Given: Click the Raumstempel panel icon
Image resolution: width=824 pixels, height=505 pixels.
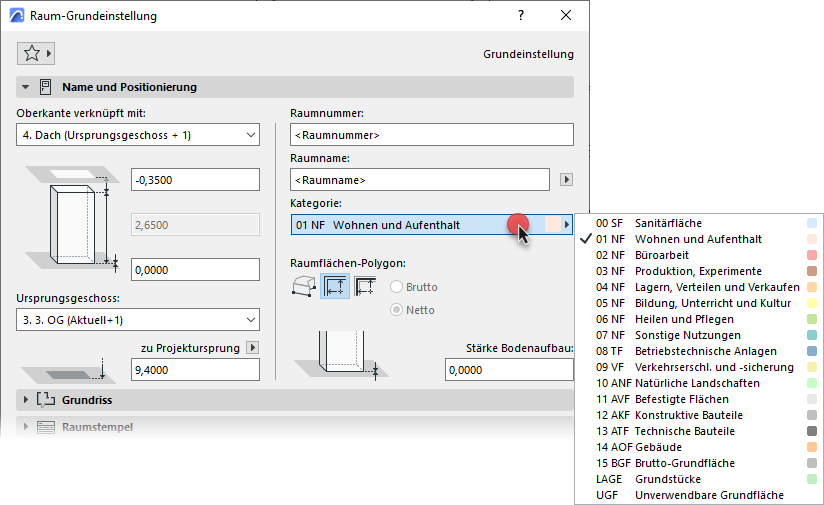Looking at the screenshot, I should point(46,427).
